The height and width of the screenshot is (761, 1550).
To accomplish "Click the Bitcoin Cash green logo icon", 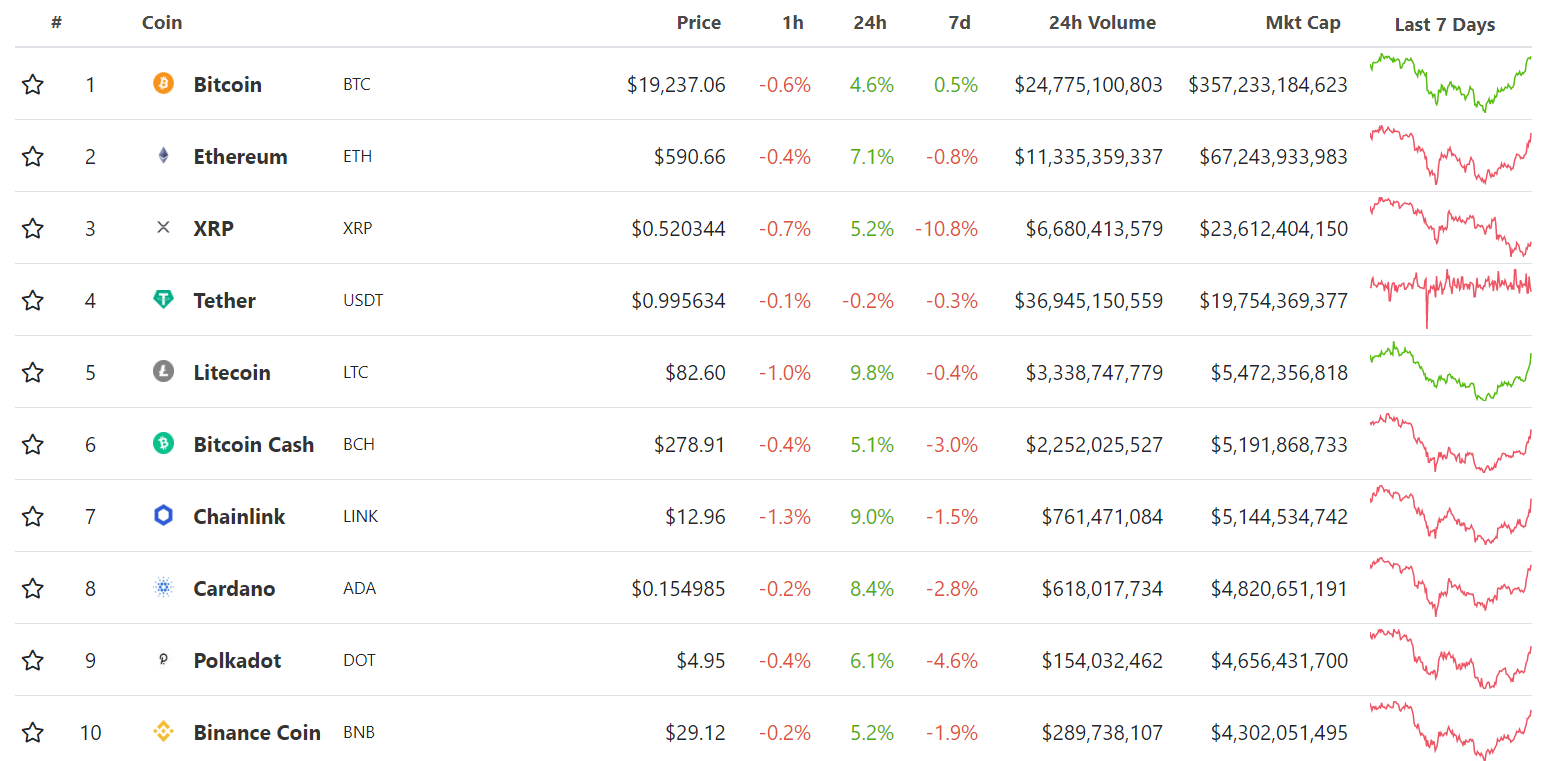I will click(163, 444).
